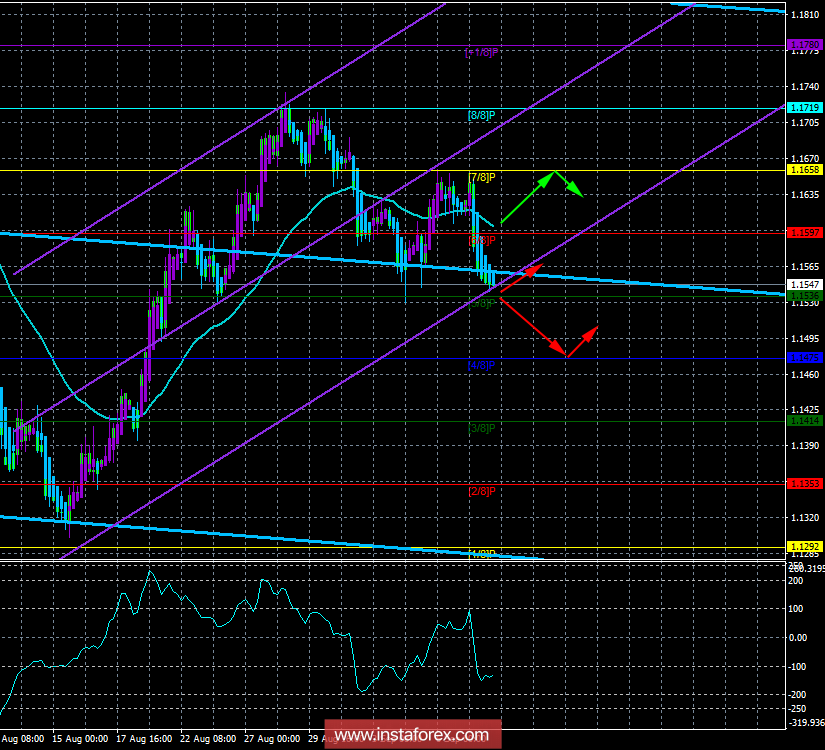Select the [2/8]P Murray level label

(481, 491)
